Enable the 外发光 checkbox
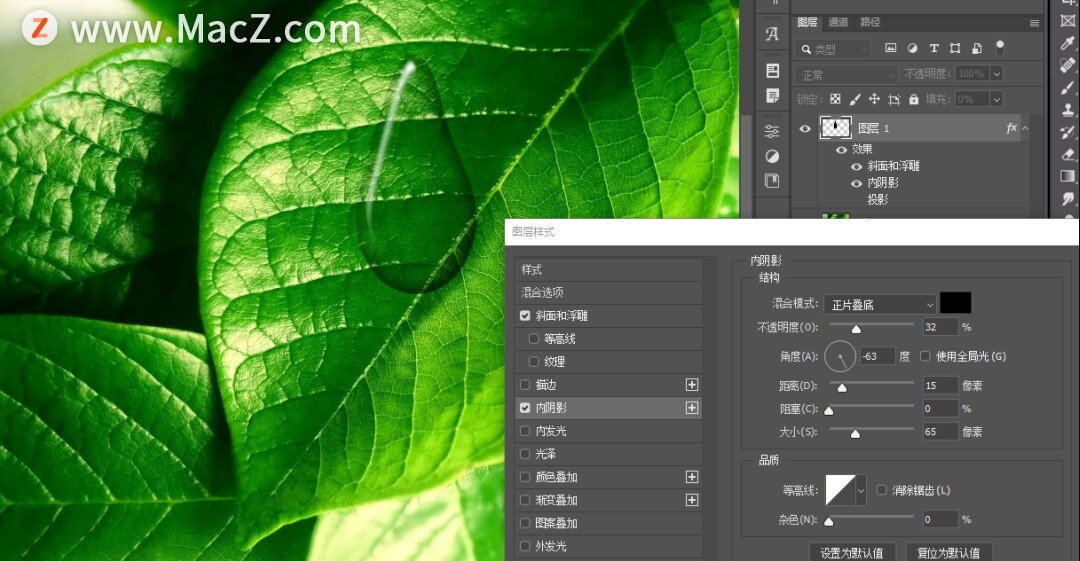Screen dimensions: 1080x561 (525, 546)
